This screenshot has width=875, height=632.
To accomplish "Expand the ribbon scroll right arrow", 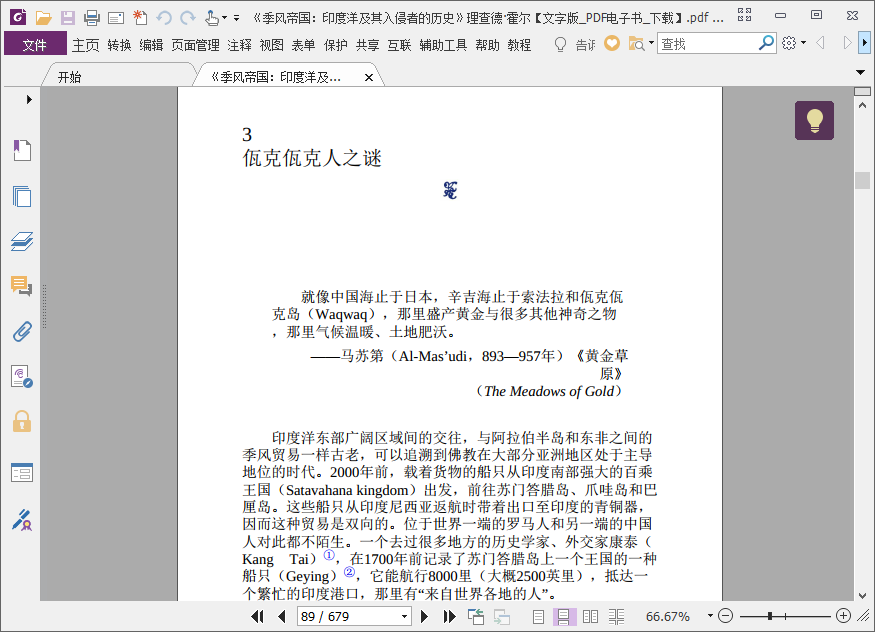I will click(x=864, y=42).
